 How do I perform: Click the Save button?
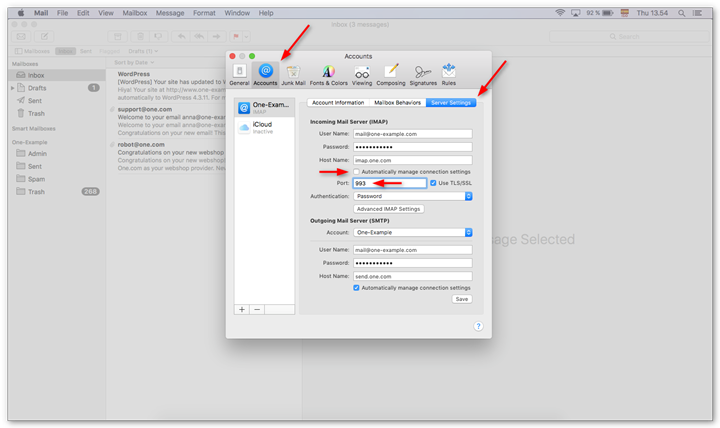(x=462, y=299)
